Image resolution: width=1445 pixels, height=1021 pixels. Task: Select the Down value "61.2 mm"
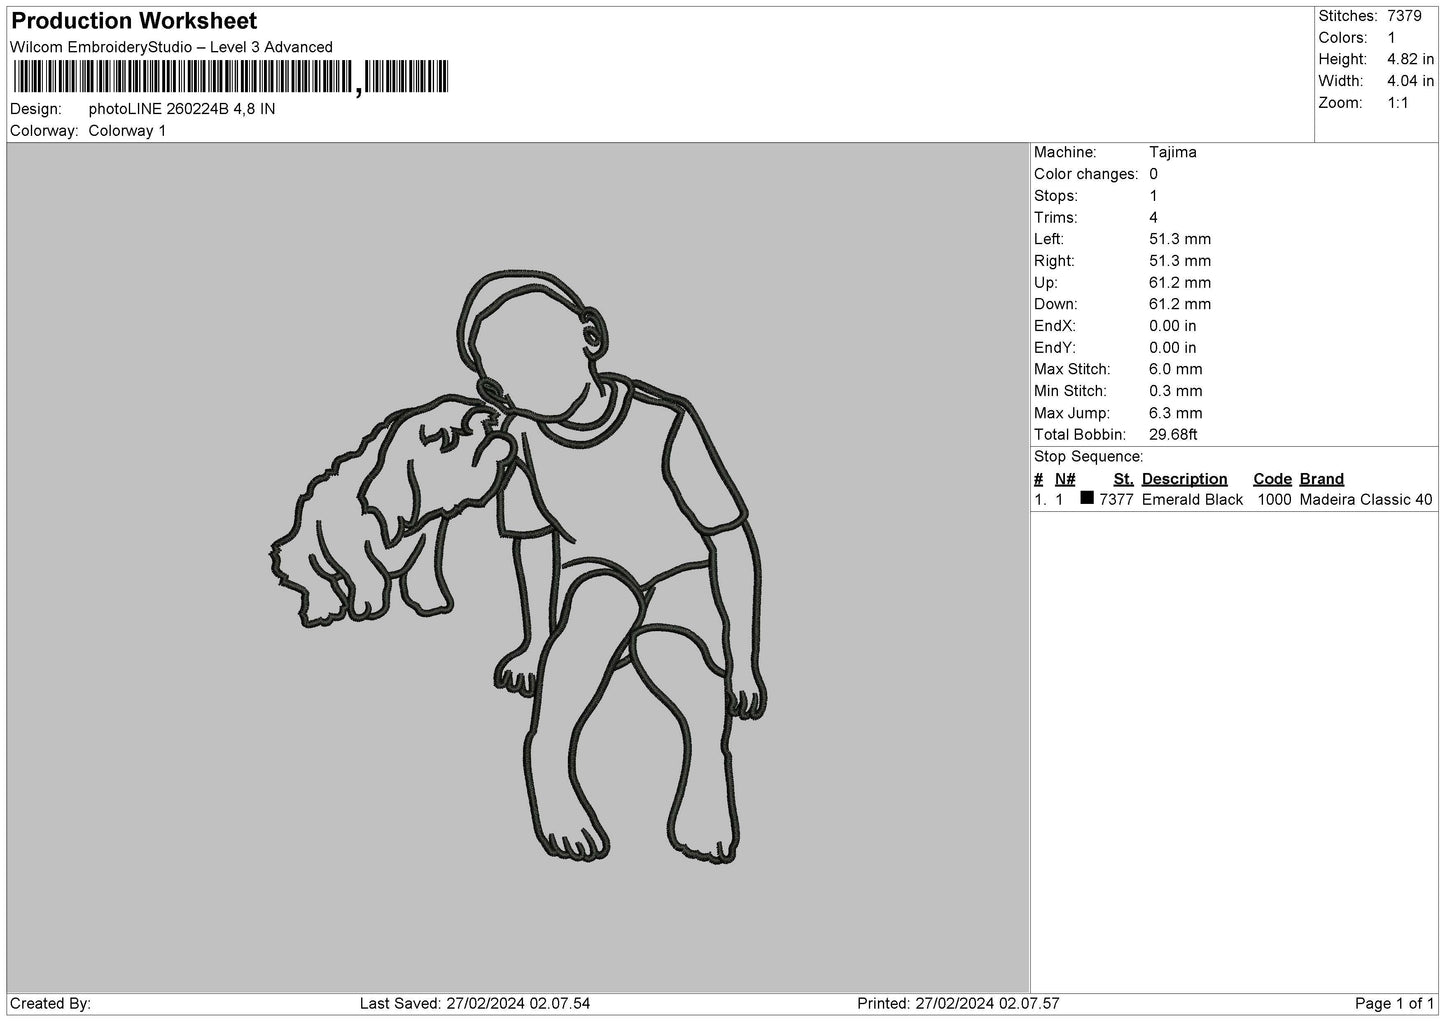click(1180, 305)
